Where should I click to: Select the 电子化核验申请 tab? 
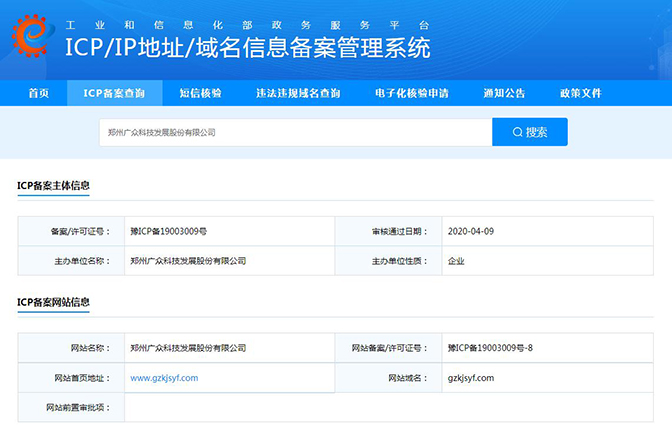pos(411,93)
